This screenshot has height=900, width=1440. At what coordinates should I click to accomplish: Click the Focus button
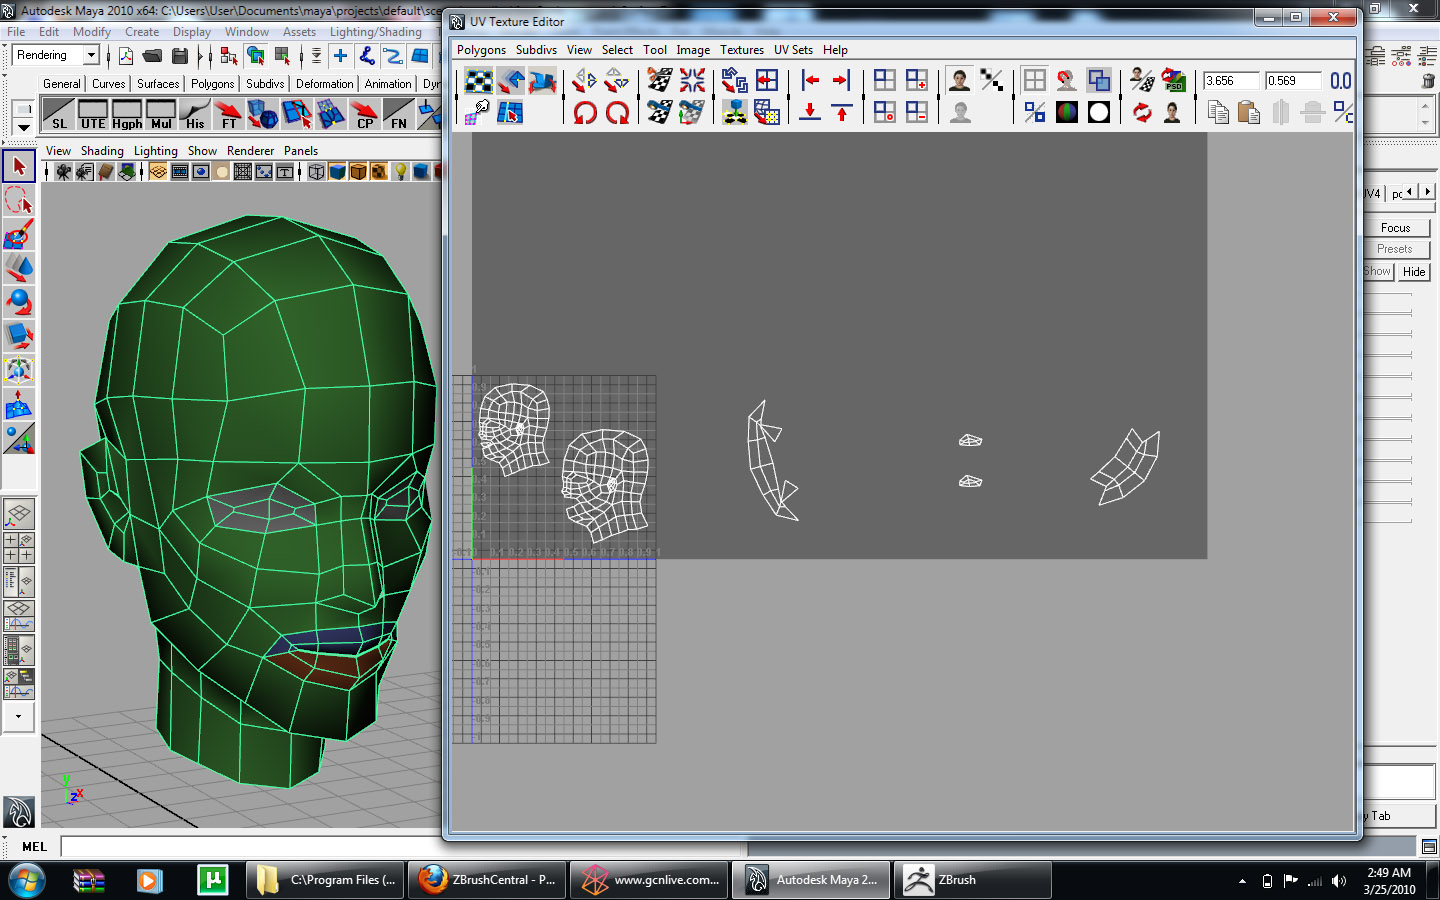(x=1395, y=228)
